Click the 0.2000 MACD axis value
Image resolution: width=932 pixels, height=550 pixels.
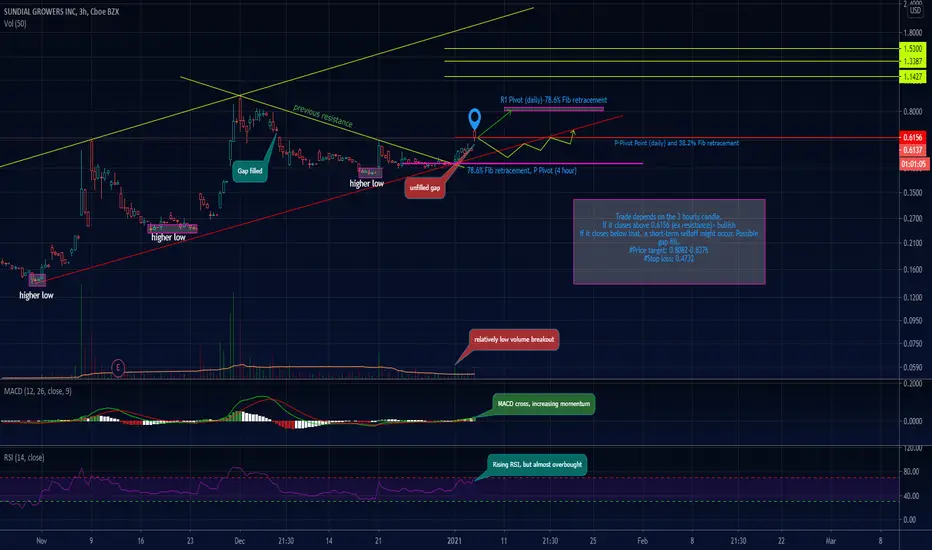912,384
